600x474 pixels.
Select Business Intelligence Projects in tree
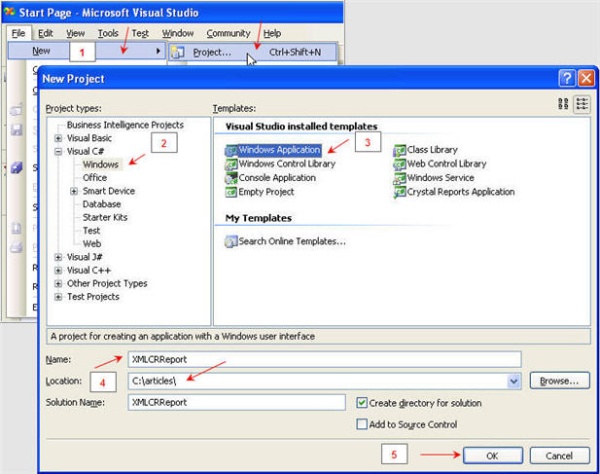125,125
